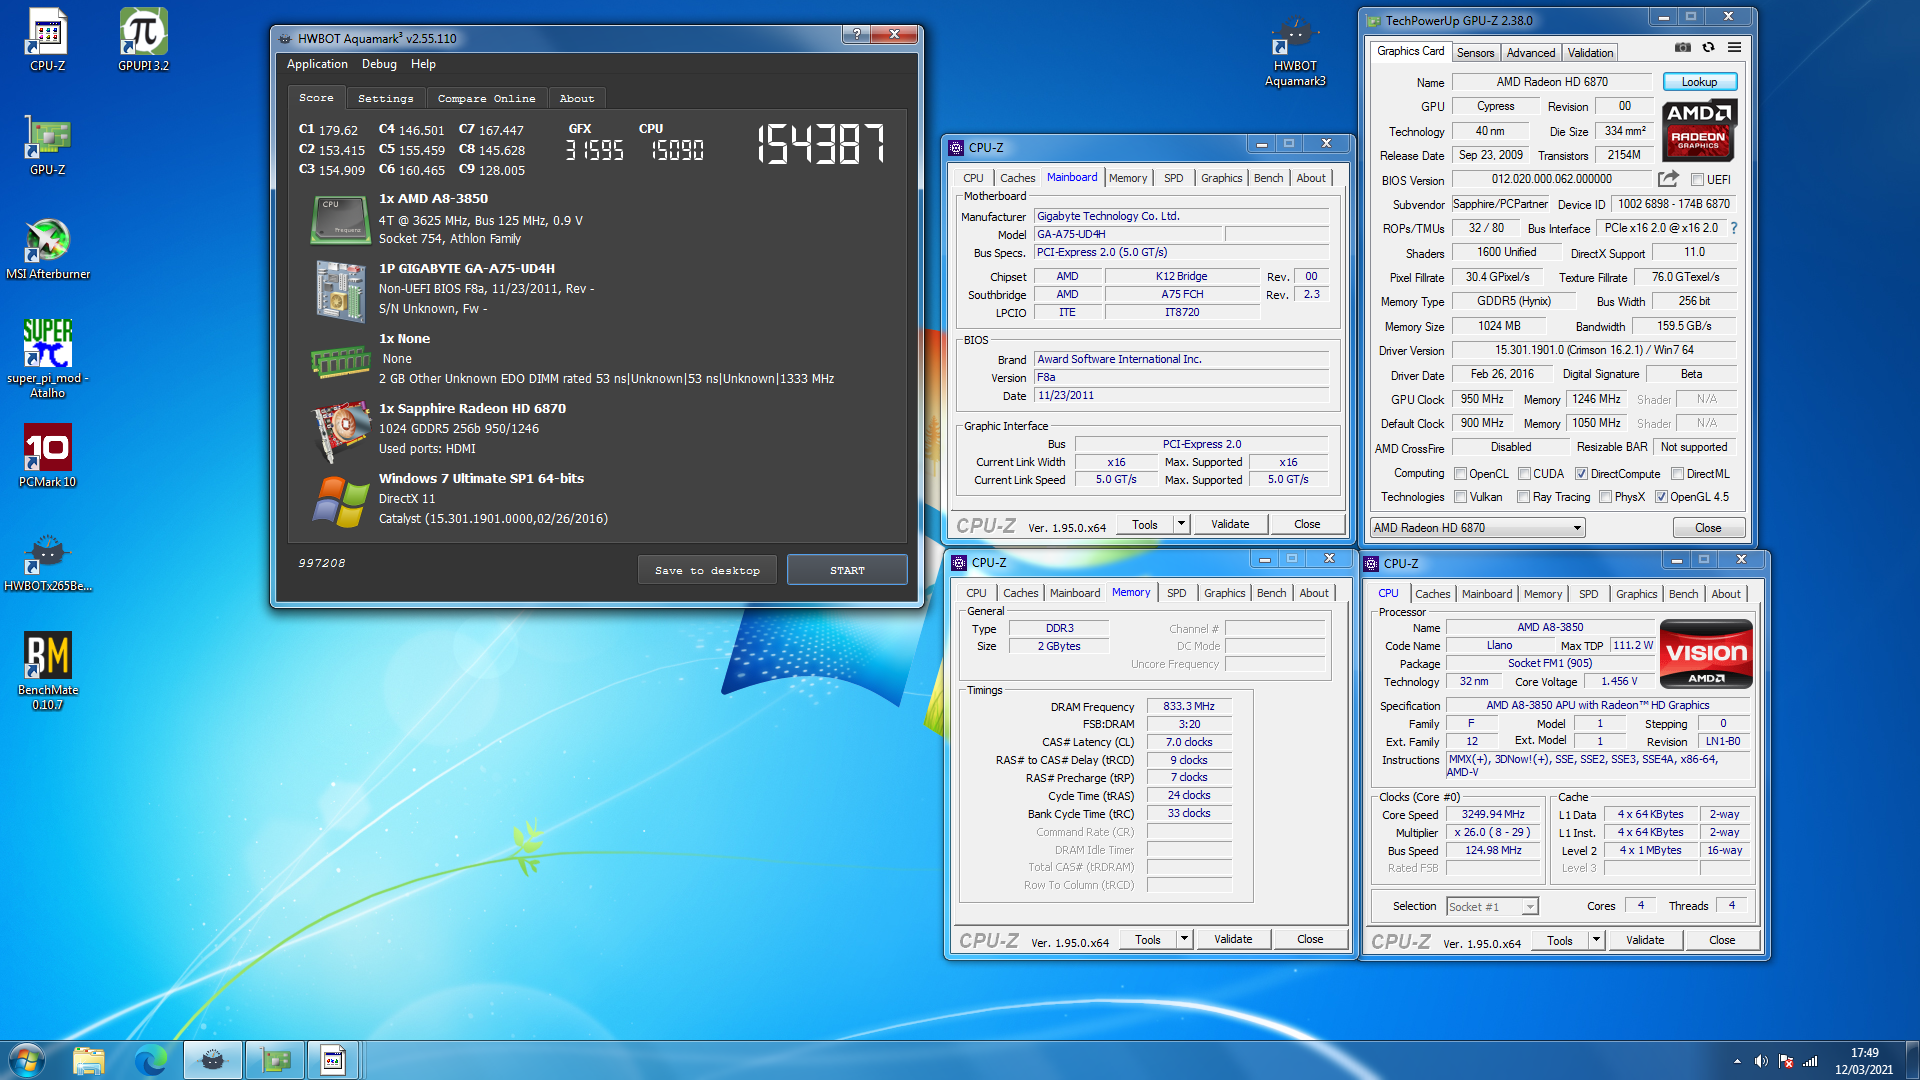Click the GPU-Z refresh icon

[x=1708, y=47]
